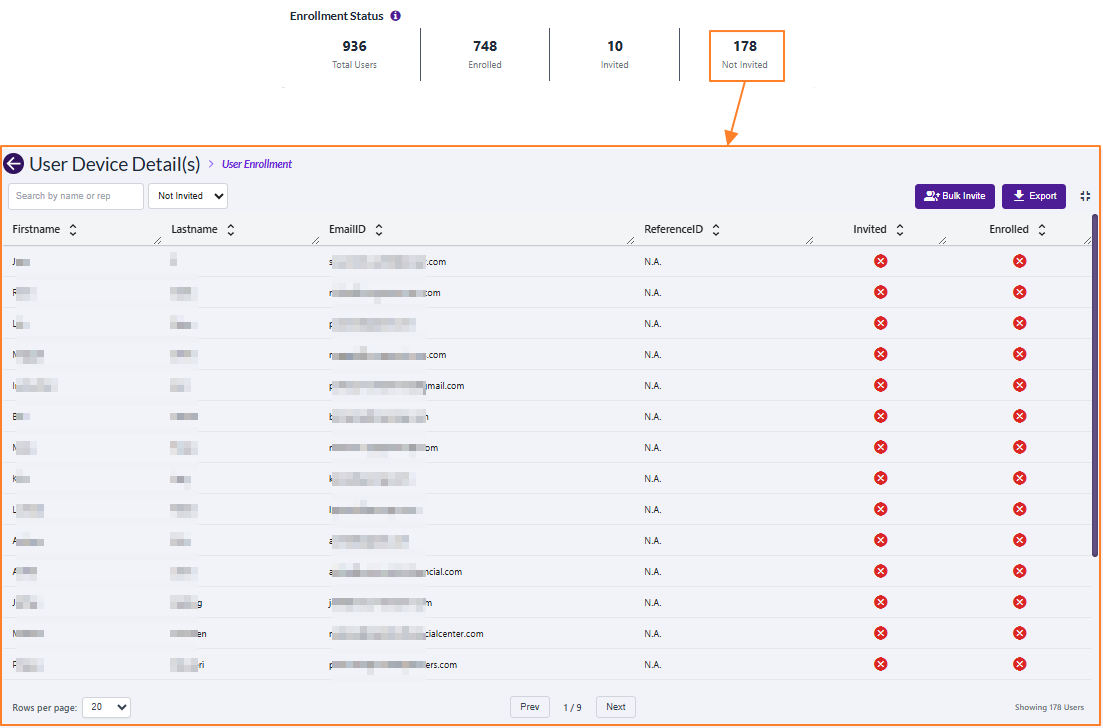This screenshot has height=728, width=1103.
Task: Click the User Enrollment breadcrumb link
Action: point(257,164)
